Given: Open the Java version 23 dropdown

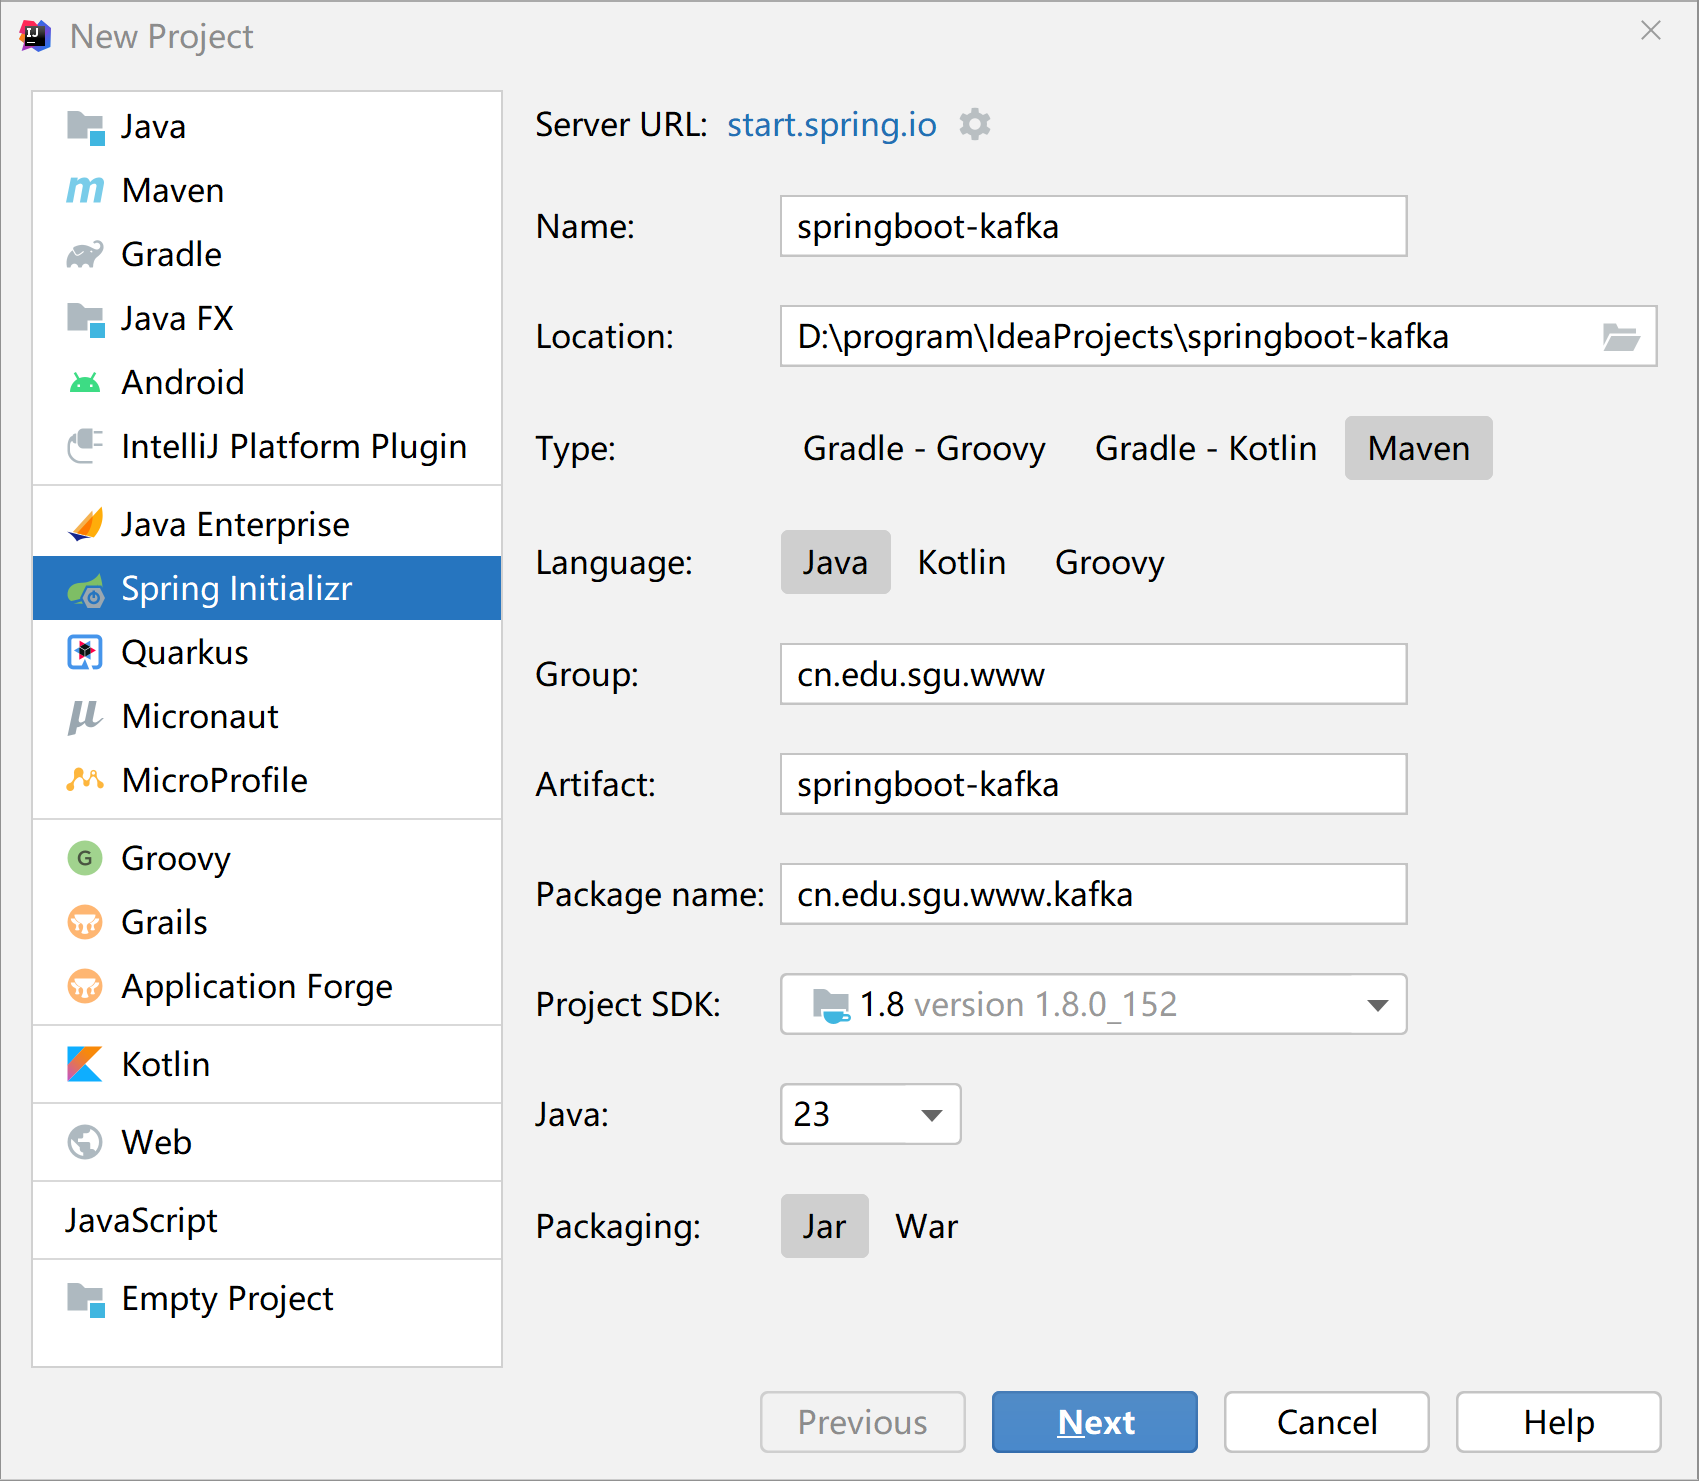Looking at the screenshot, I should tap(871, 1114).
